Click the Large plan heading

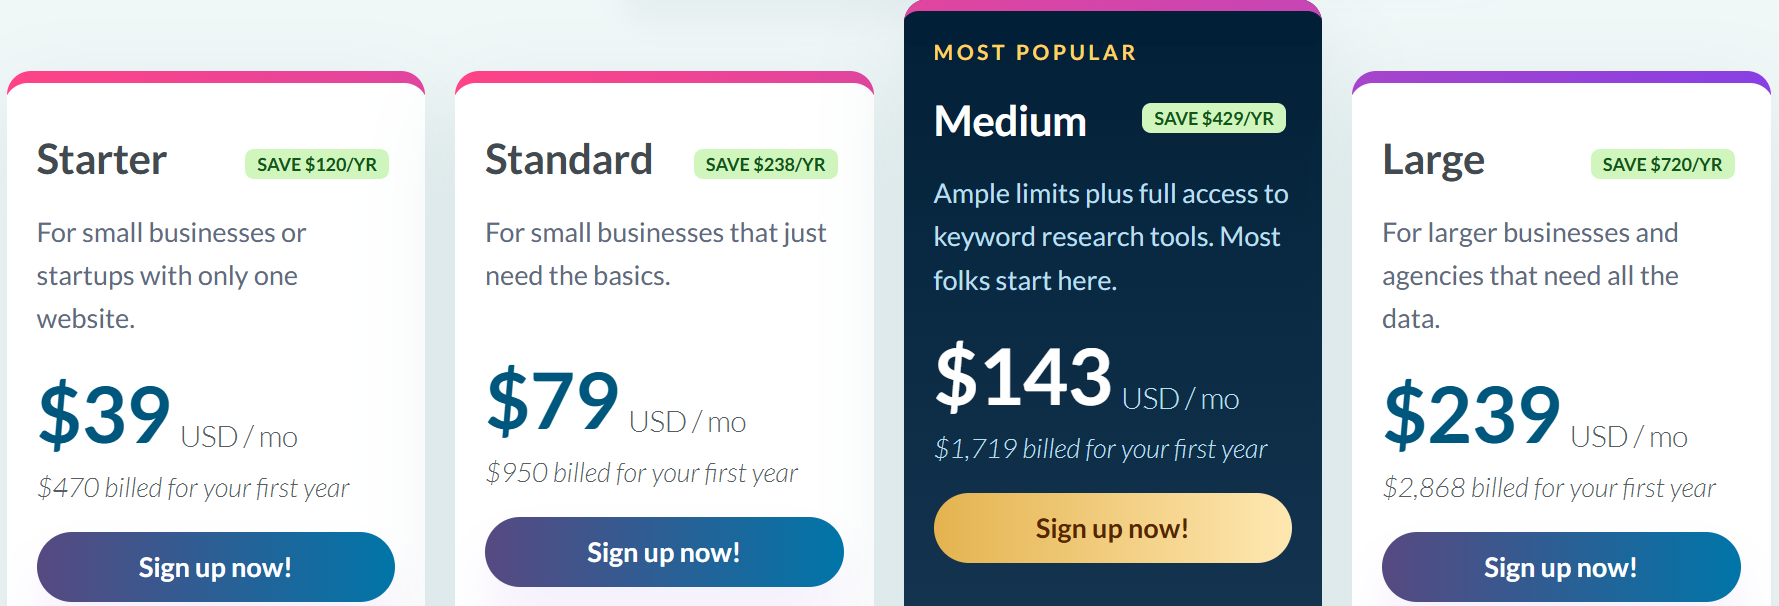click(1434, 160)
